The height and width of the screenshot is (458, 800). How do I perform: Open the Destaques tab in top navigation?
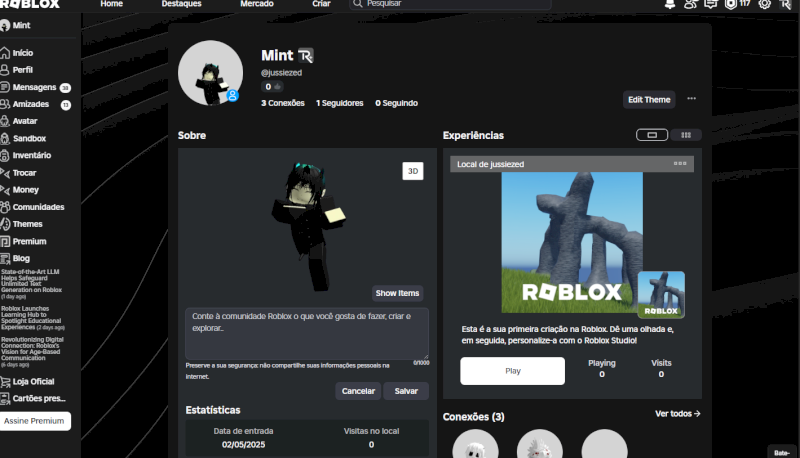pyautogui.click(x=182, y=4)
